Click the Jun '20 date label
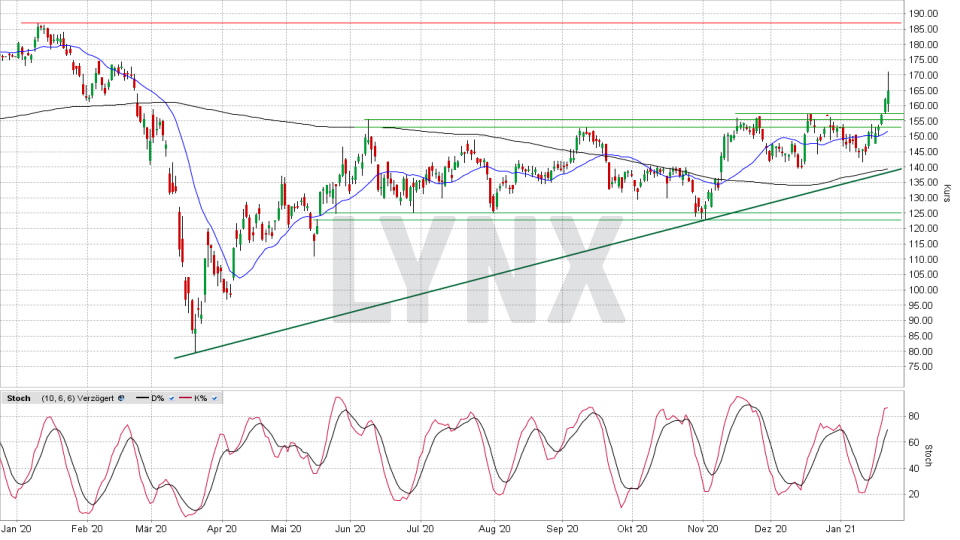This screenshot has width=960, height=540. coord(351,529)
